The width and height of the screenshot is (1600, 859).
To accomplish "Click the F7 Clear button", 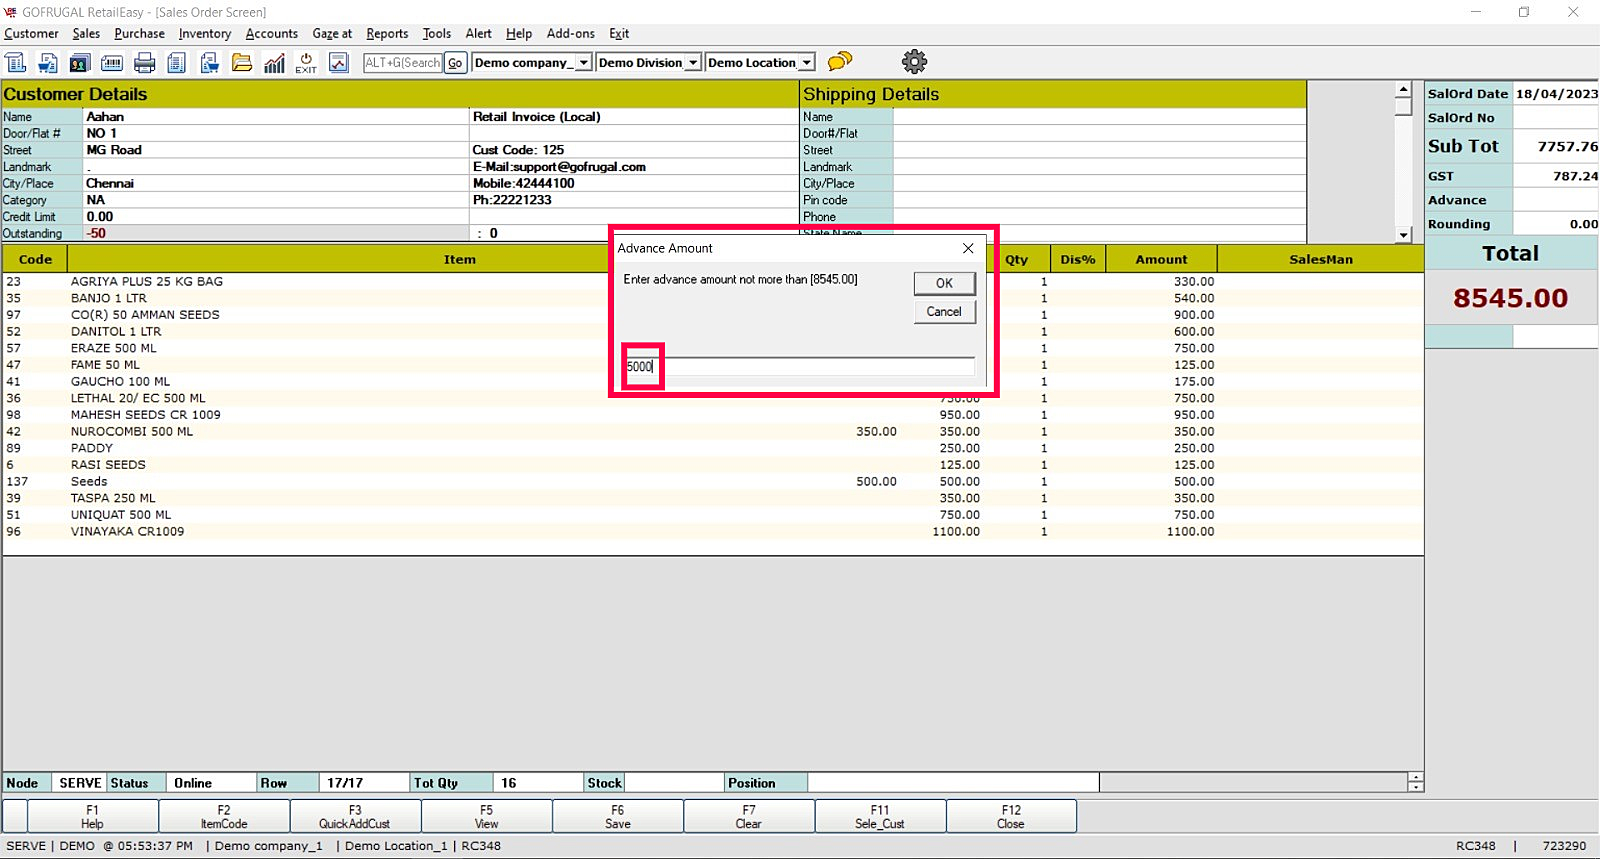I will 749,817.
